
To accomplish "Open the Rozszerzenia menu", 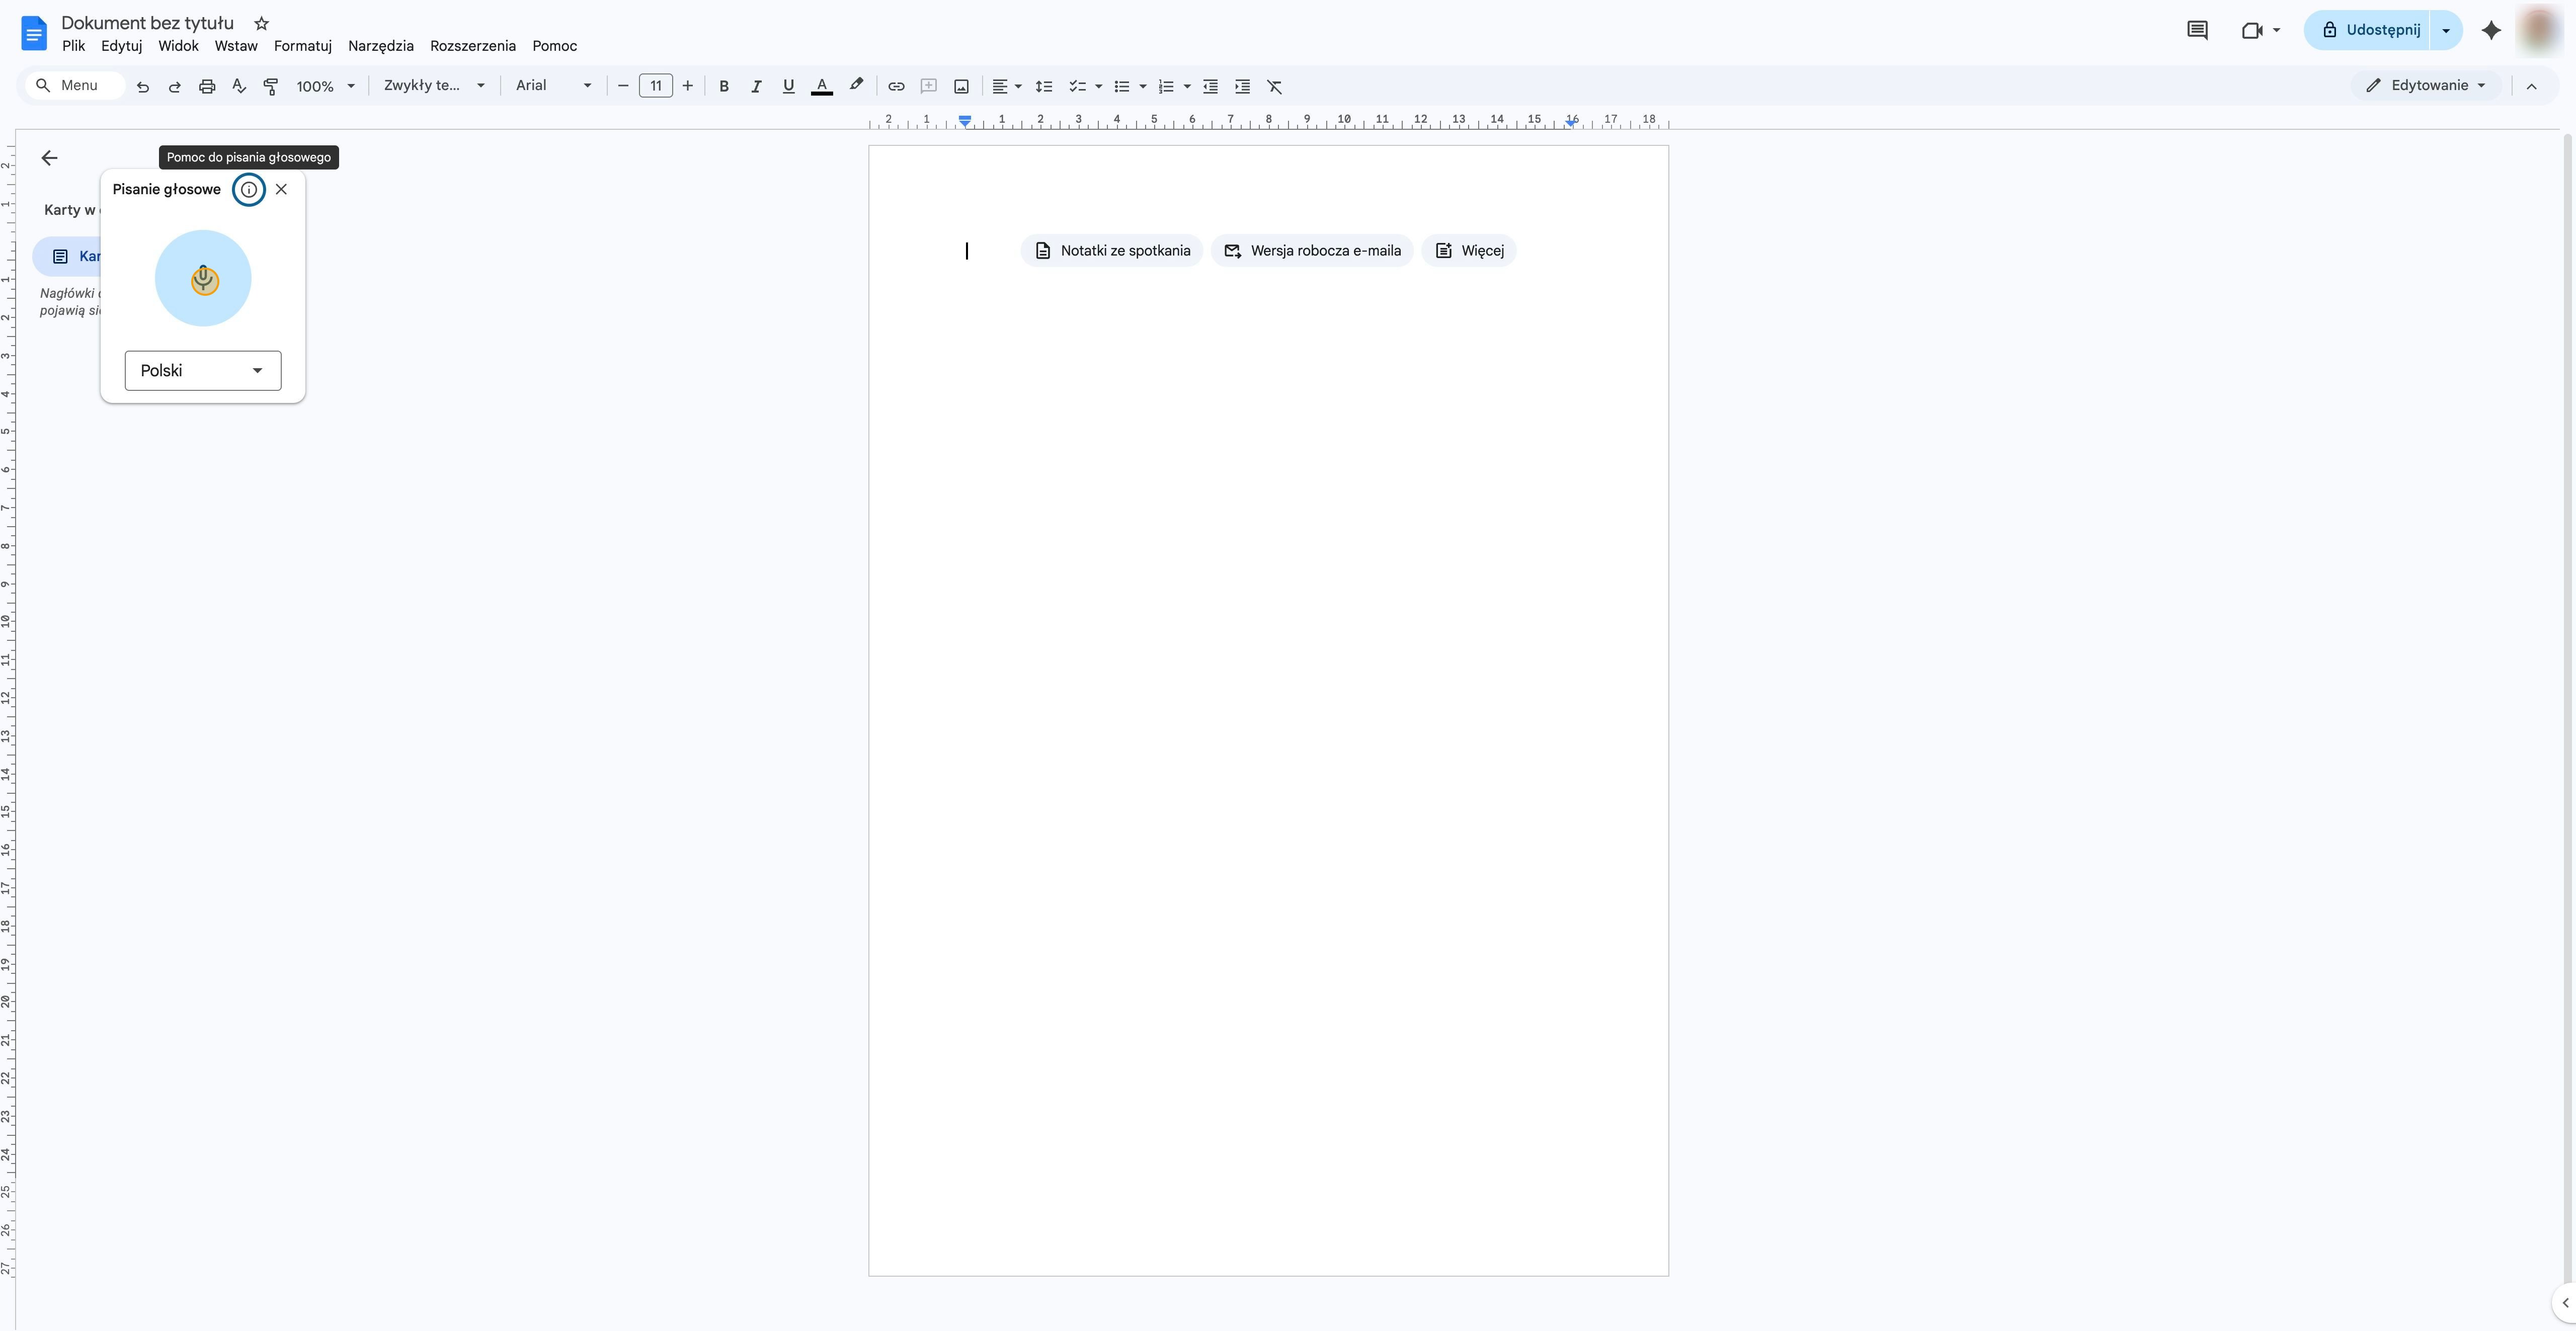I will pyautogui.click(x=473, y=46).
